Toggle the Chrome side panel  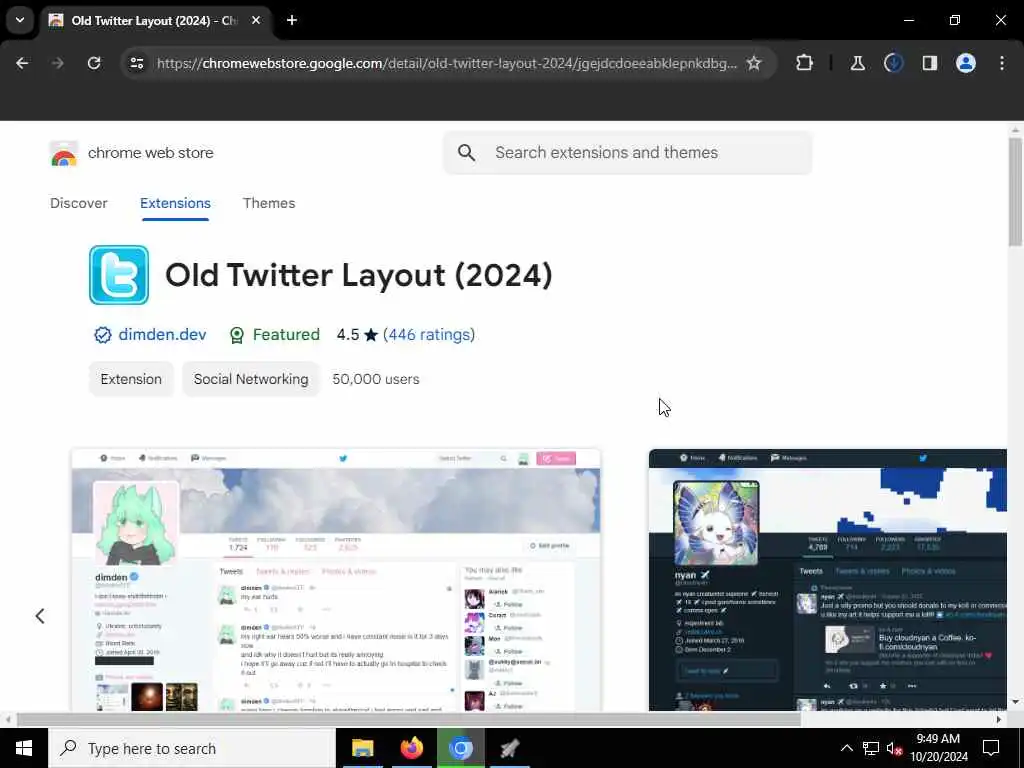click(x=929, y=63)
